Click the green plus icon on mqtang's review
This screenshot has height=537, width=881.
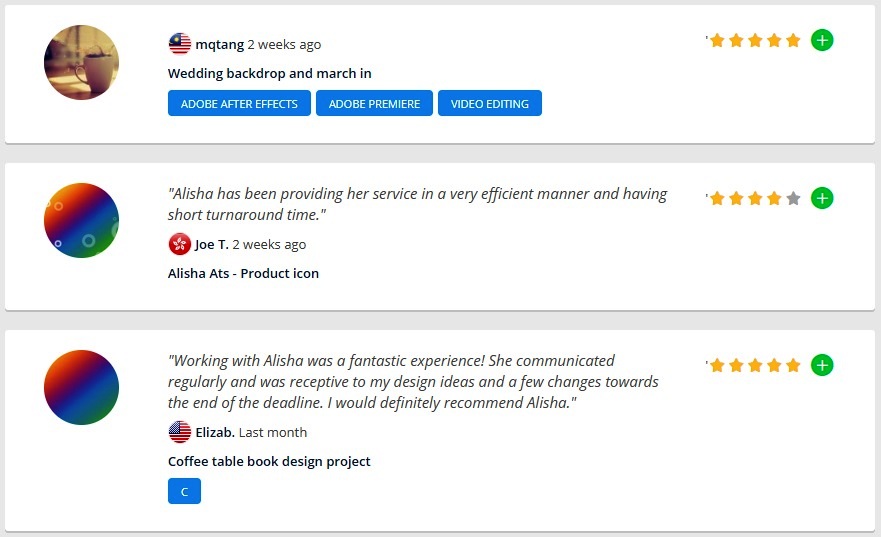(822, 41)
